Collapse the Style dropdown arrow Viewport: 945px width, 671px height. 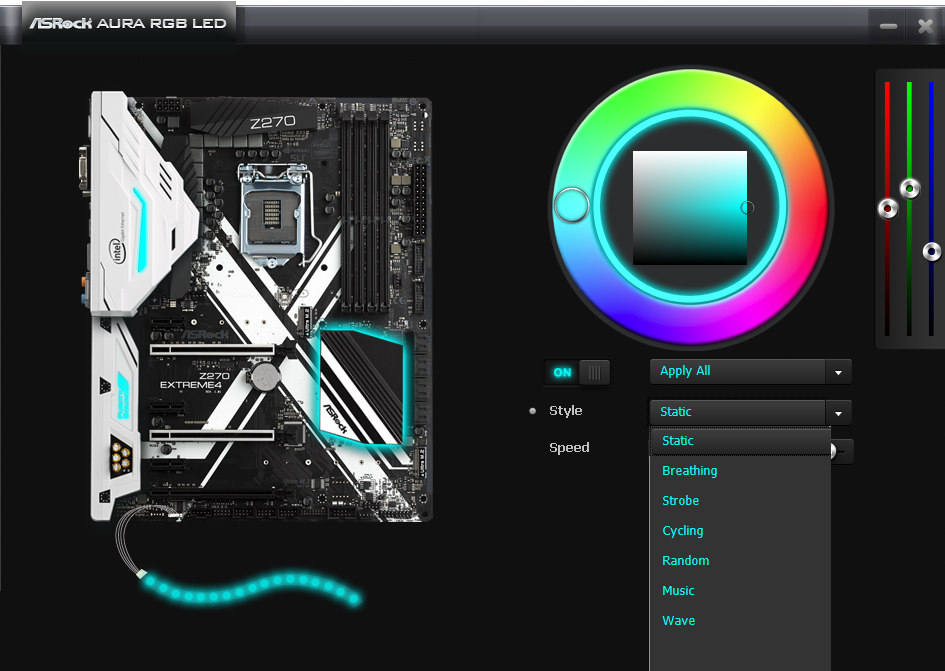[838, 413]
